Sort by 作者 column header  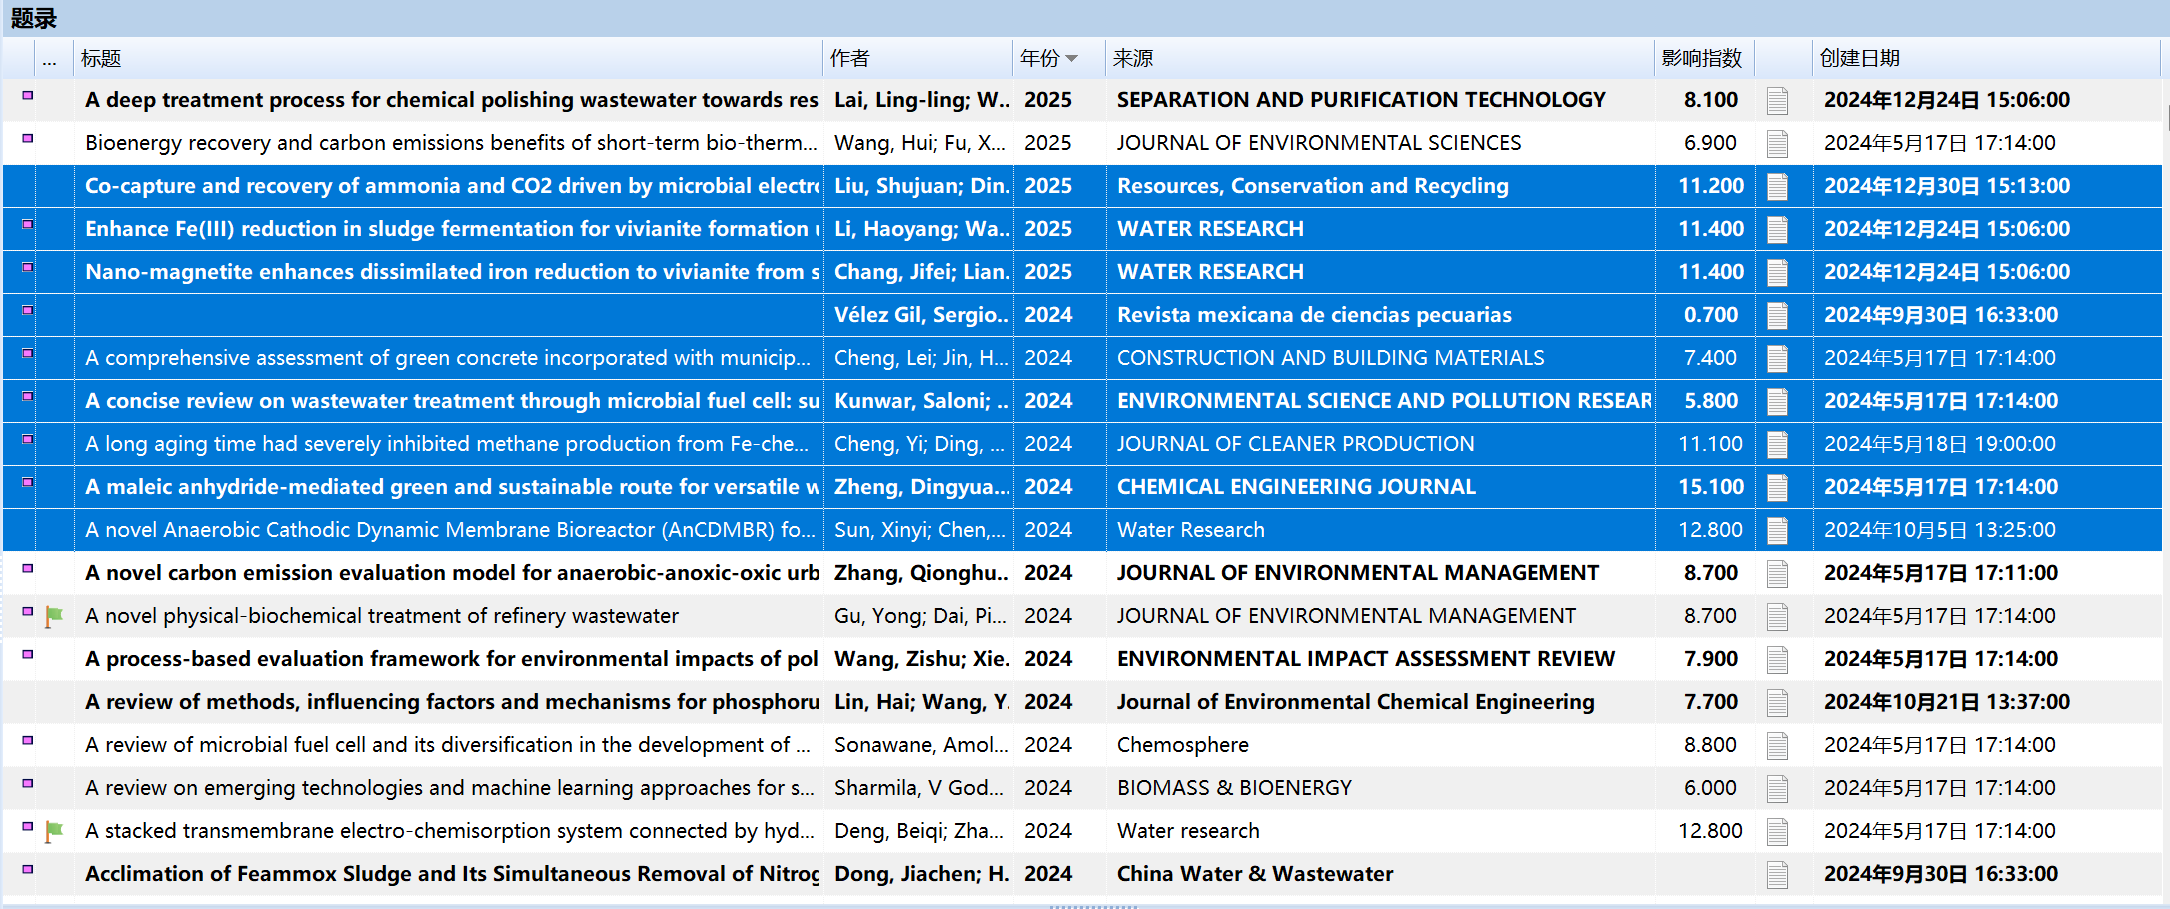click(918, 58)
